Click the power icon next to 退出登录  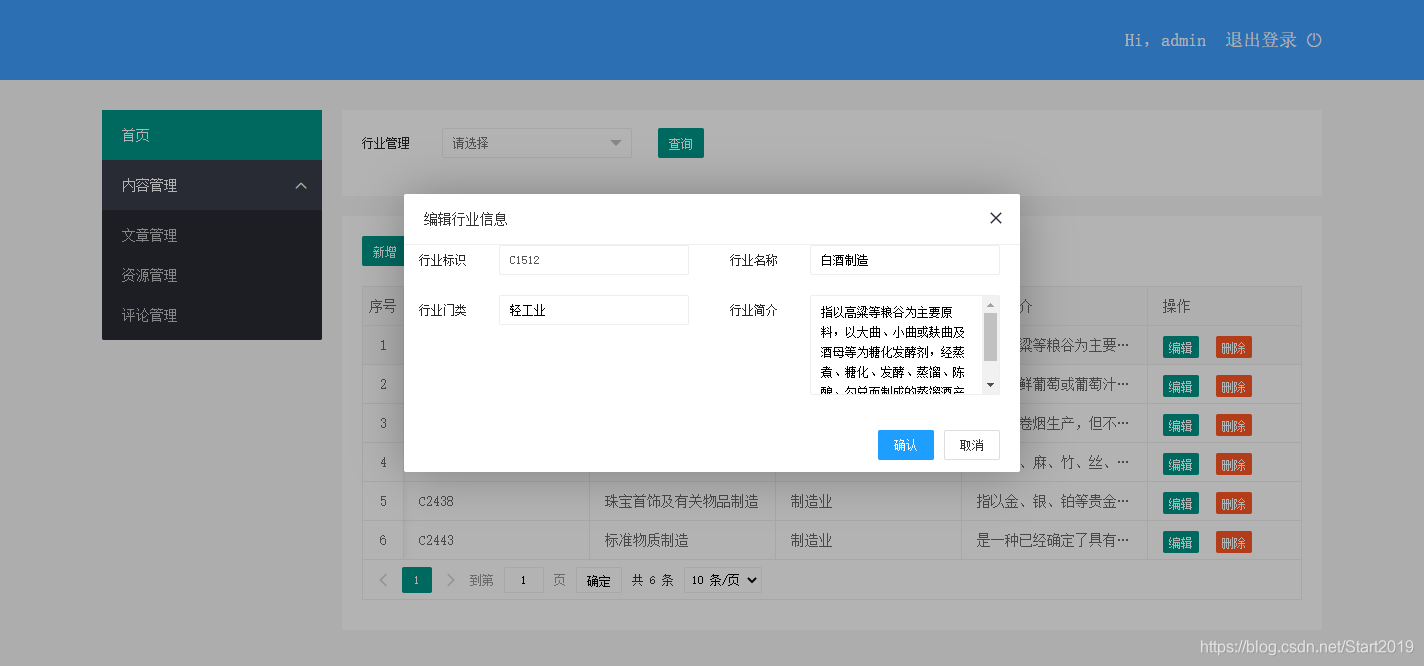coord(1314,40)
